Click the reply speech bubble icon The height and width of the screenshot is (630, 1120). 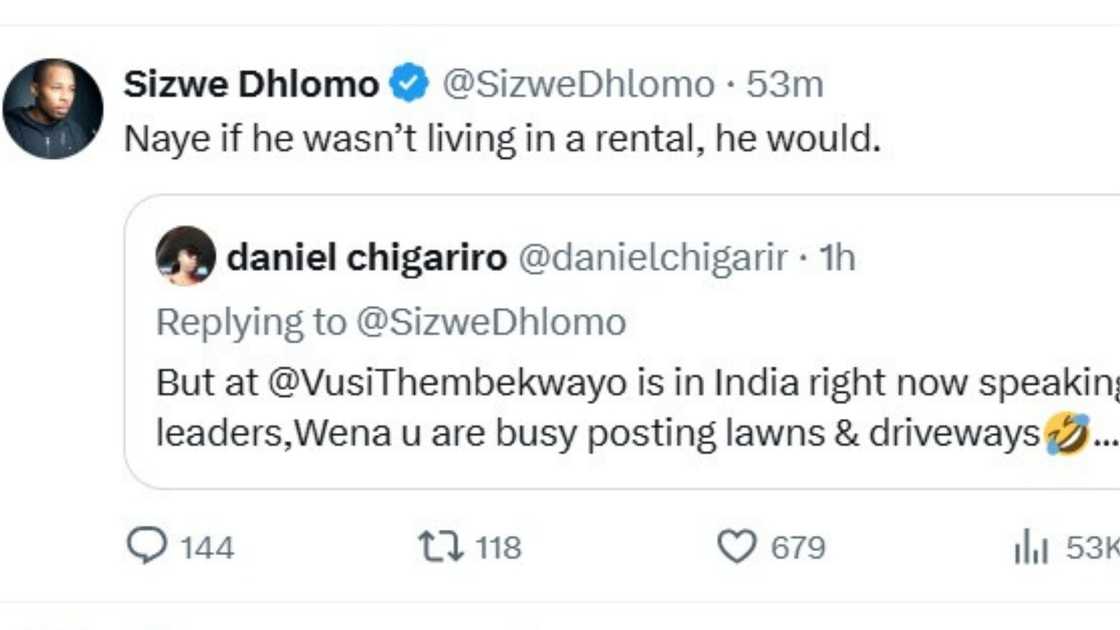[149, 546]
